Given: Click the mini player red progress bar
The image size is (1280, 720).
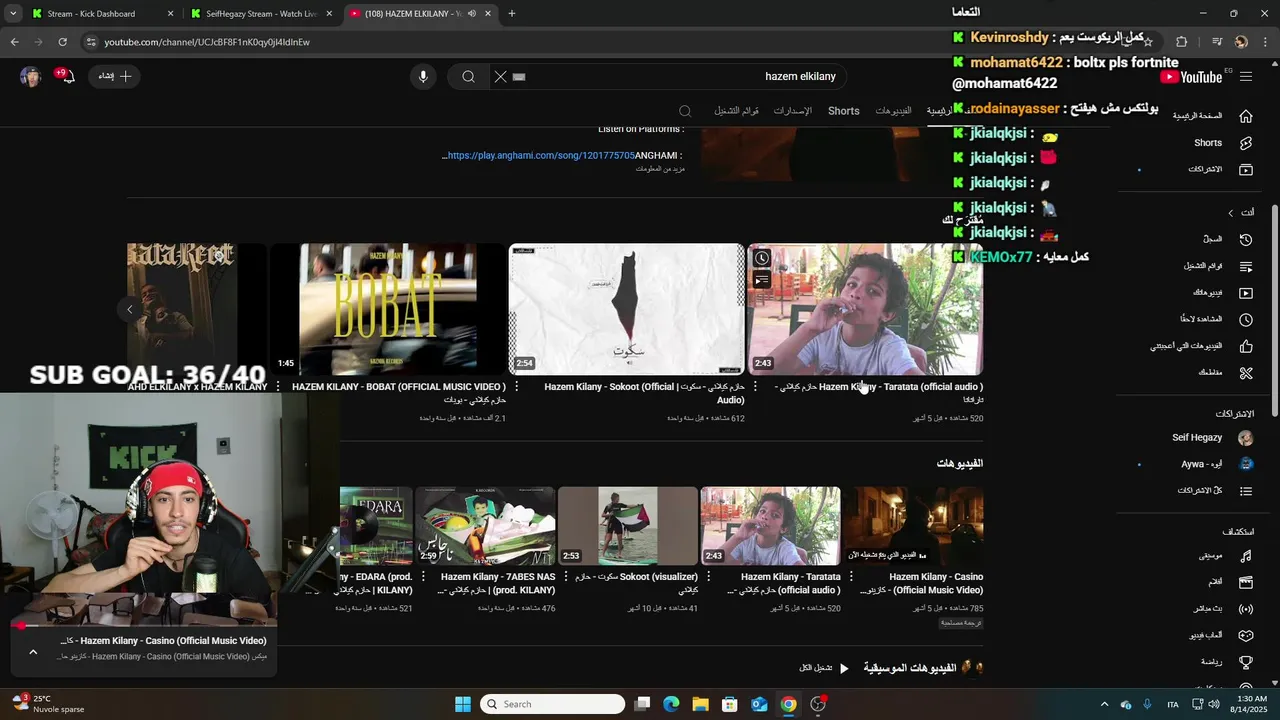Looking at the screenshot, I should [x=144, y=626].
